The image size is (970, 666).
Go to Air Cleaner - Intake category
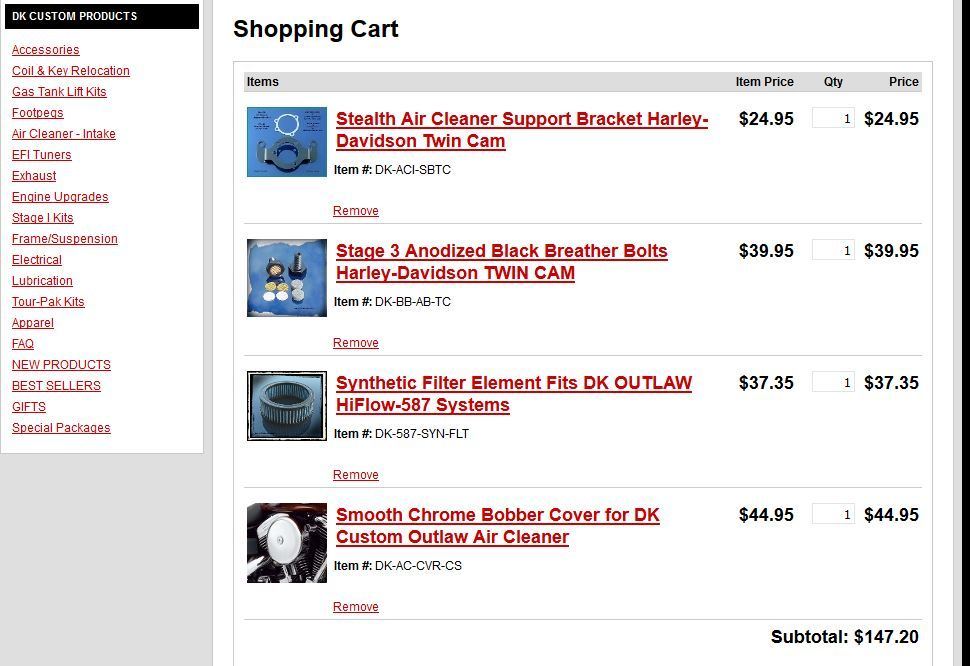(64, 134)
